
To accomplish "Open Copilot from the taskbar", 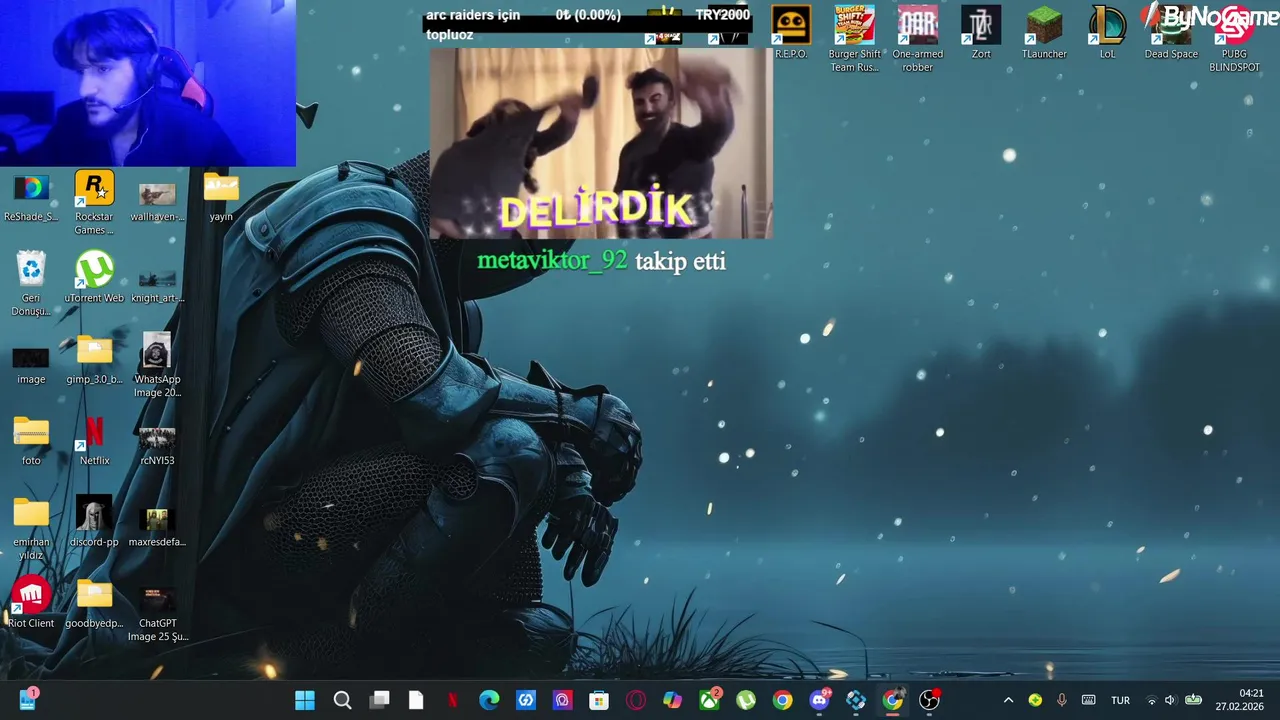I will tap(672, 700).
